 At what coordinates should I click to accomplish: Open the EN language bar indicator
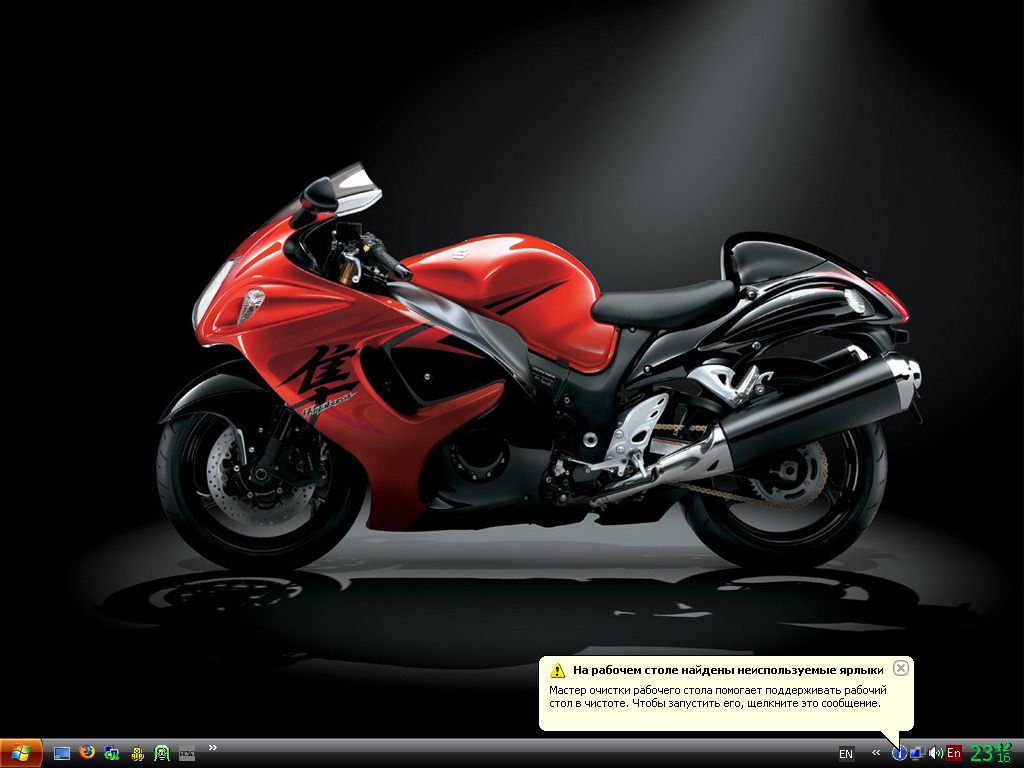(846, 754)
